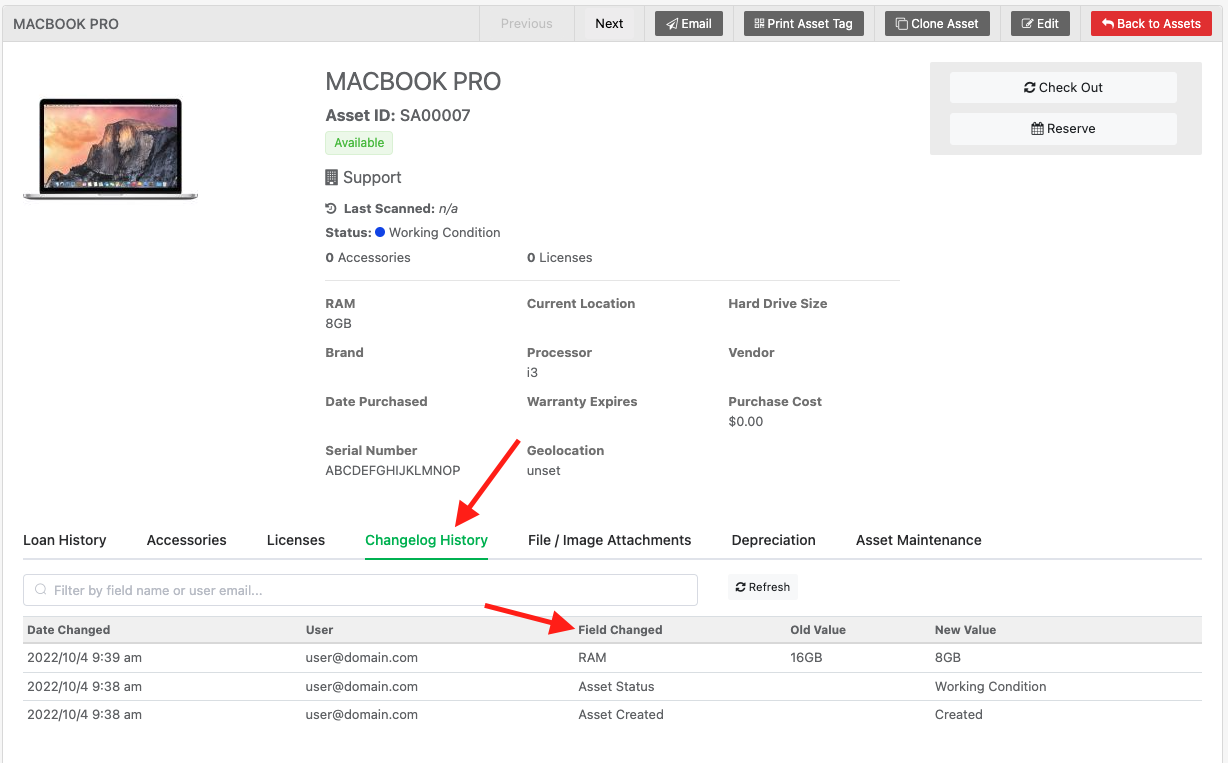Open the Accessories tab
Screen dimensions: 1228x763
tap(186, 540)
